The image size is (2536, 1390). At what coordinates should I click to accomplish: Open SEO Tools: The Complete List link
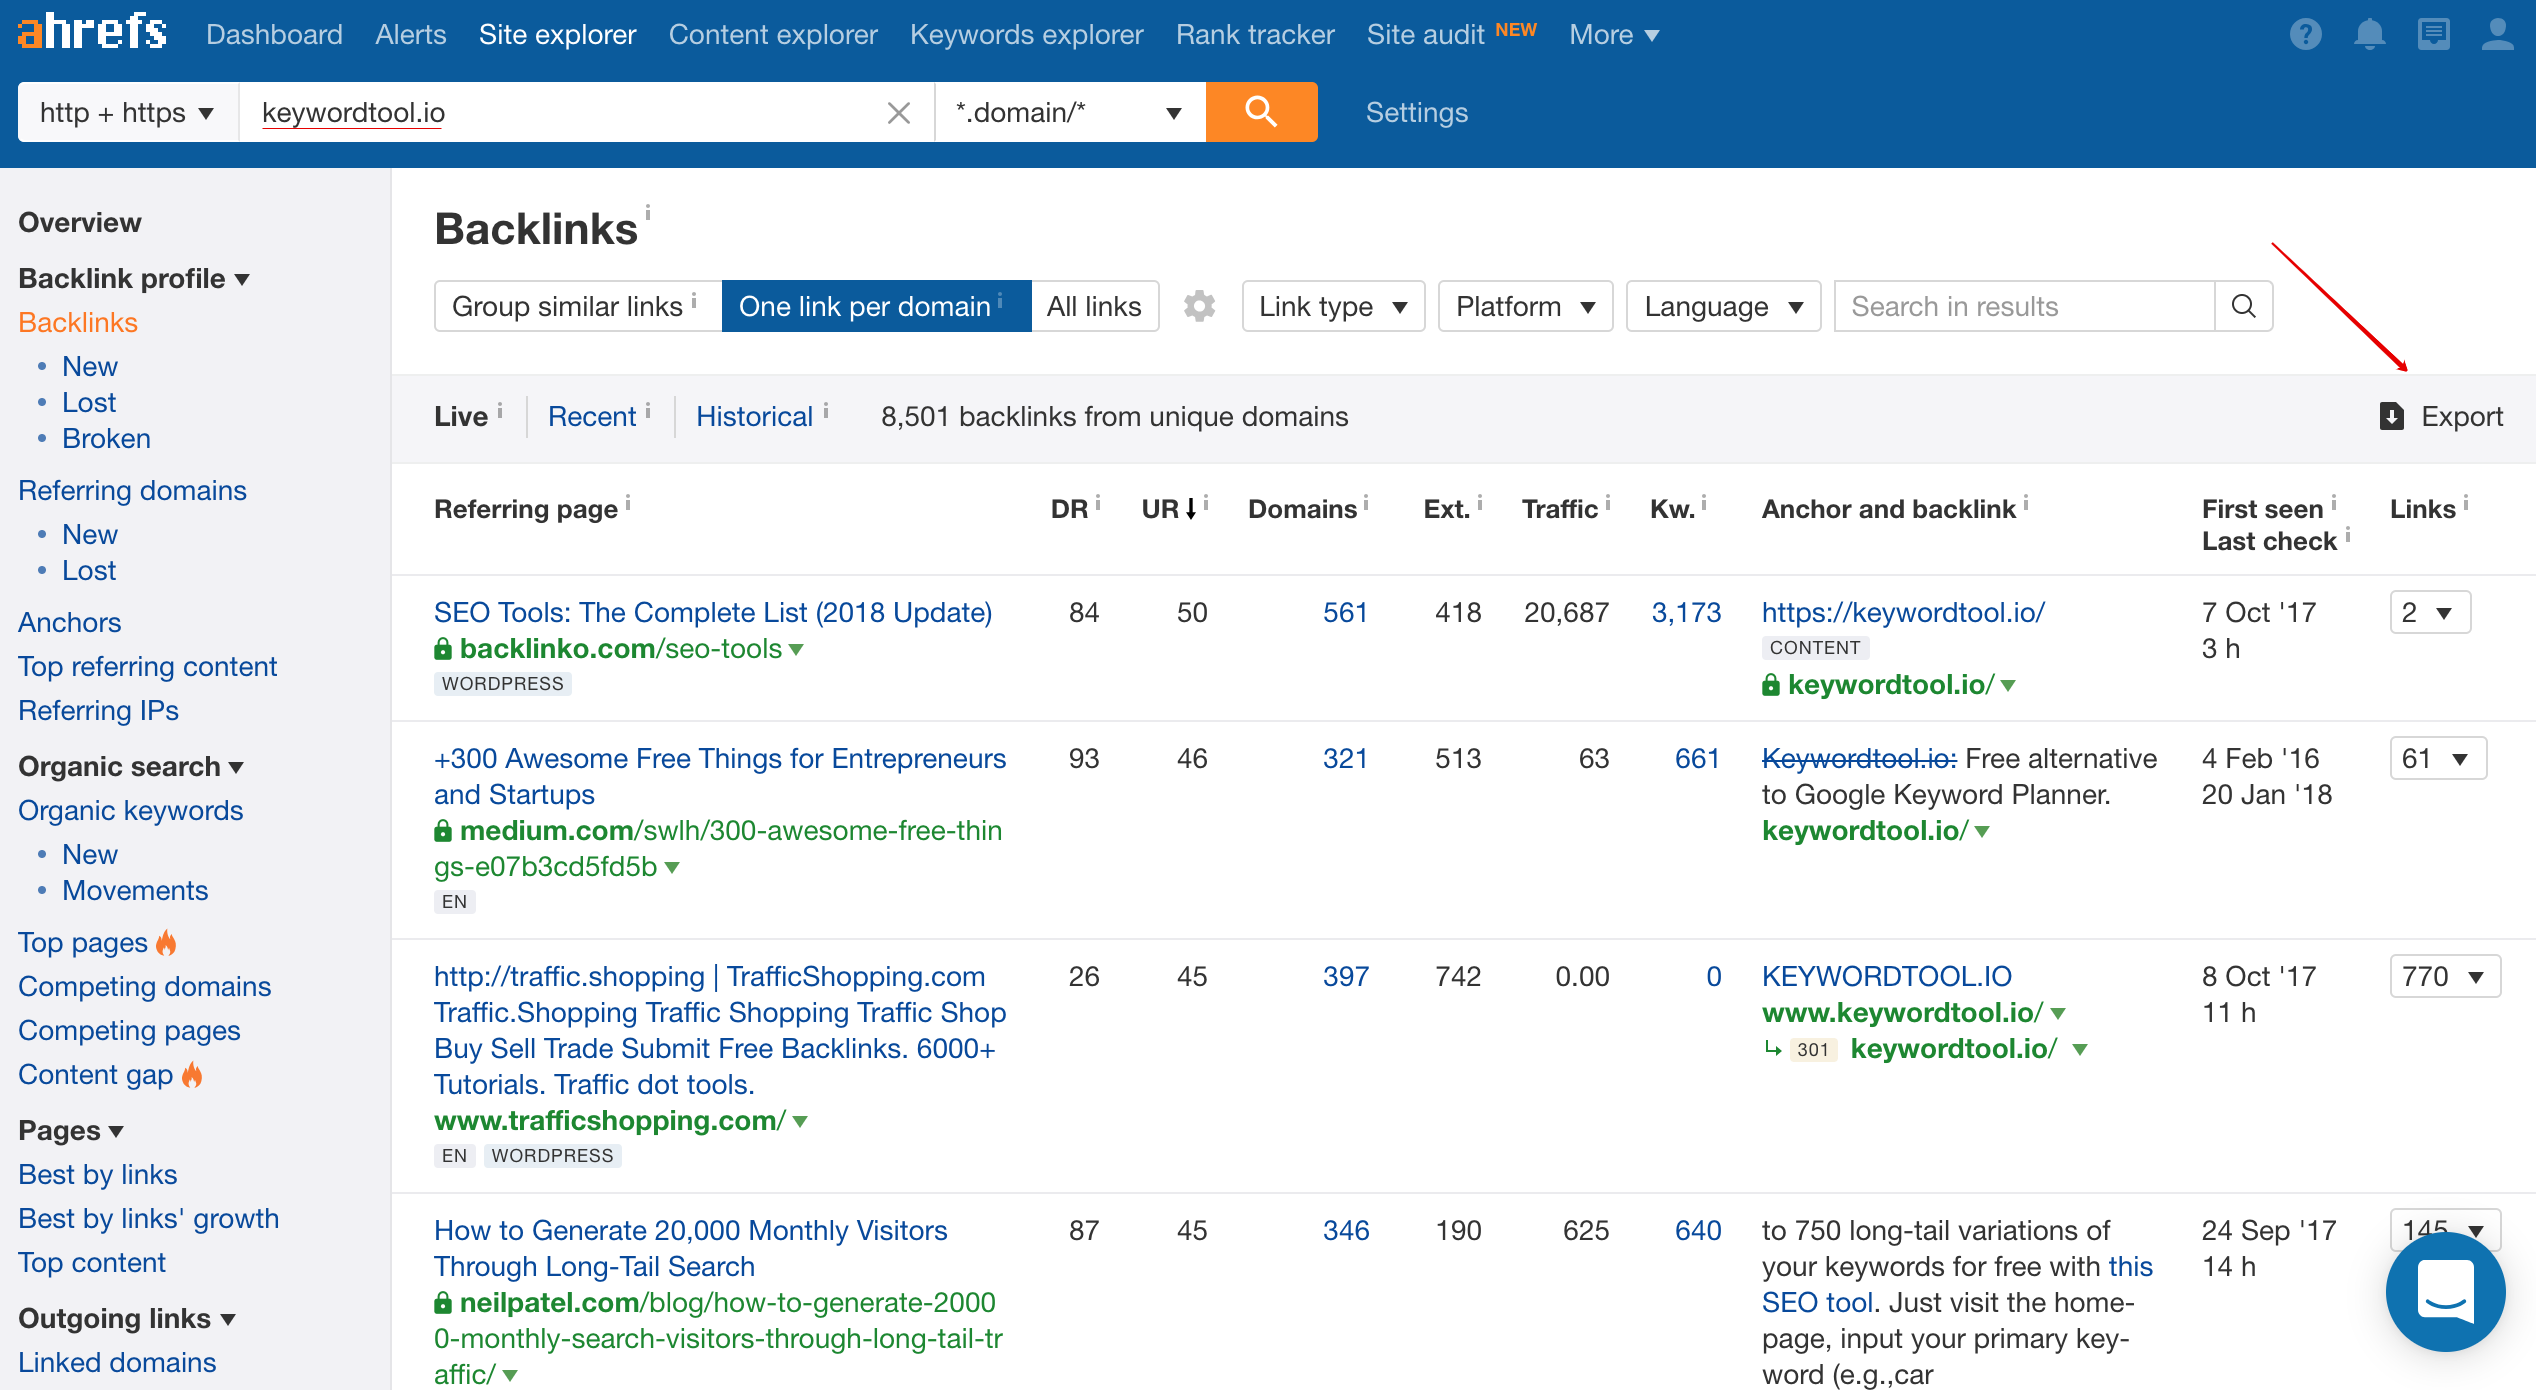pos(713,612)
